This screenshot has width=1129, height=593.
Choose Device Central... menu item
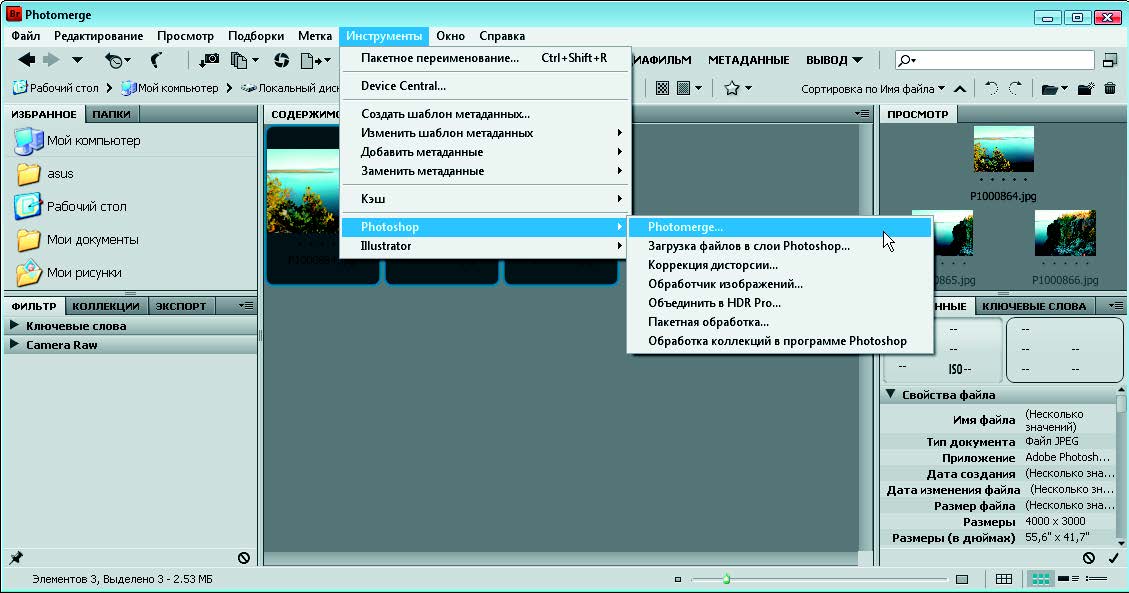(485, 86)
